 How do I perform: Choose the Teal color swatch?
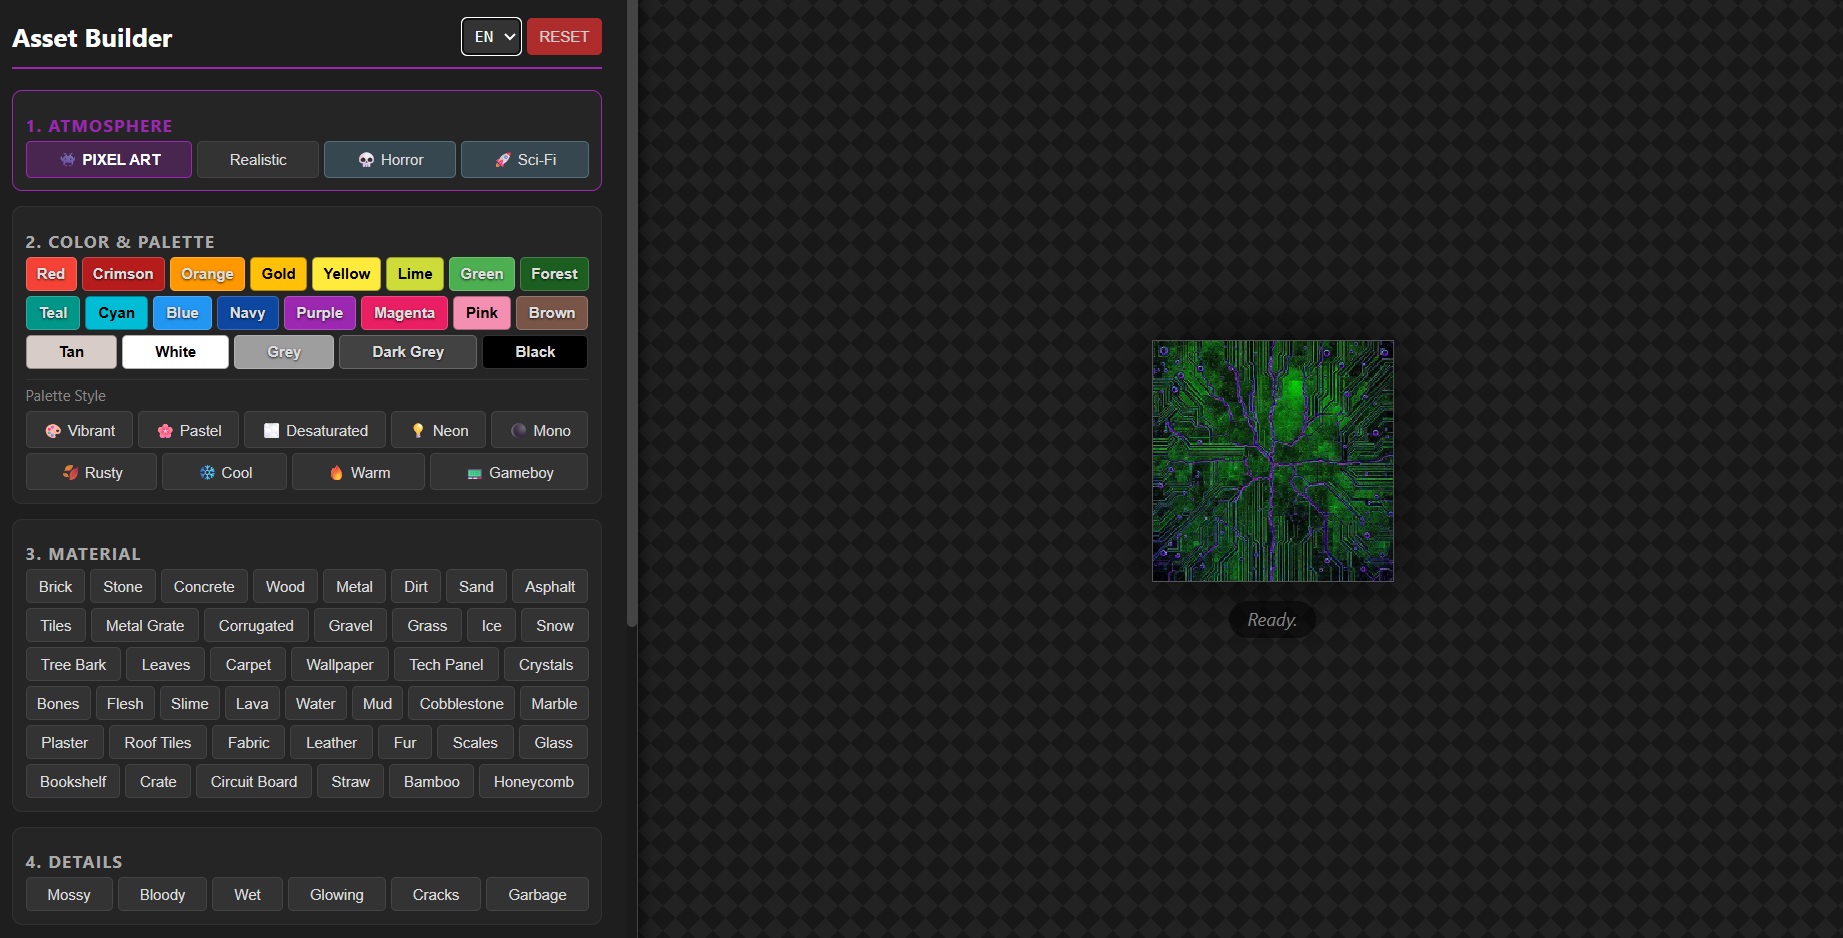tap(53, 313)
